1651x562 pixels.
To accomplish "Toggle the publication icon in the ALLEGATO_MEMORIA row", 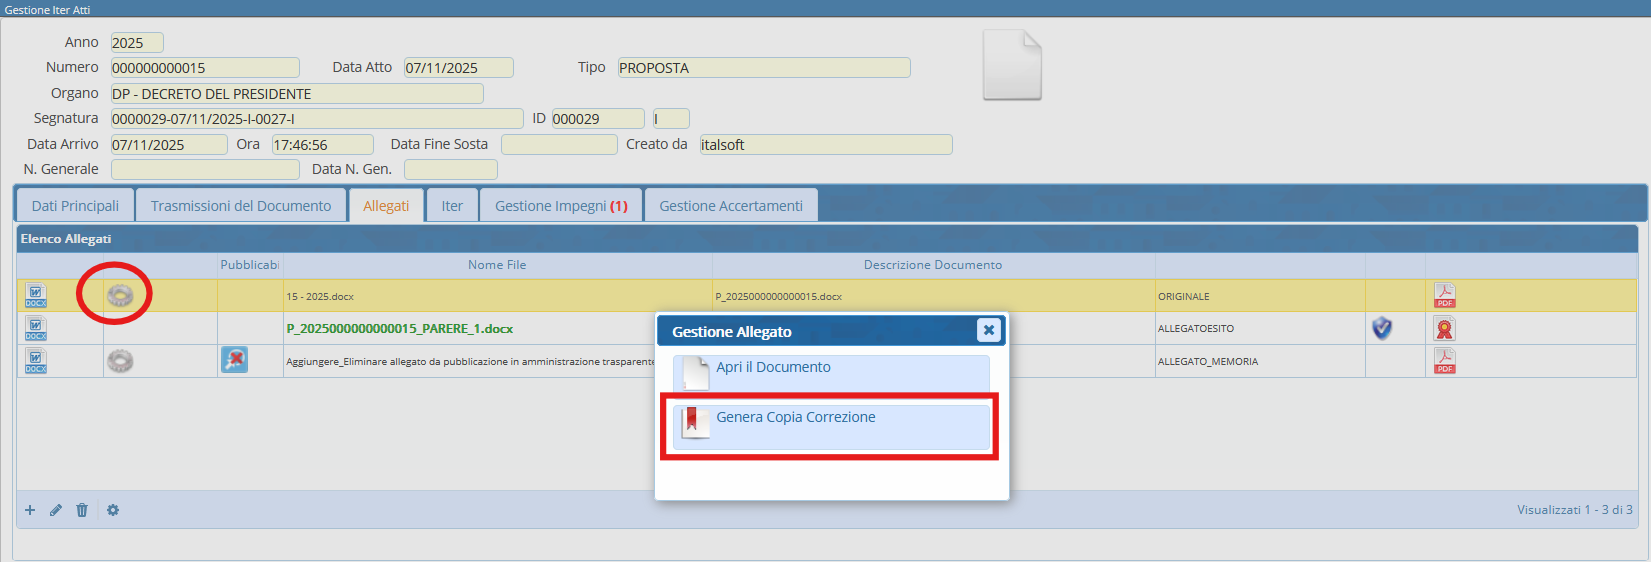I will pyautogui.click(x=234, y=360).
